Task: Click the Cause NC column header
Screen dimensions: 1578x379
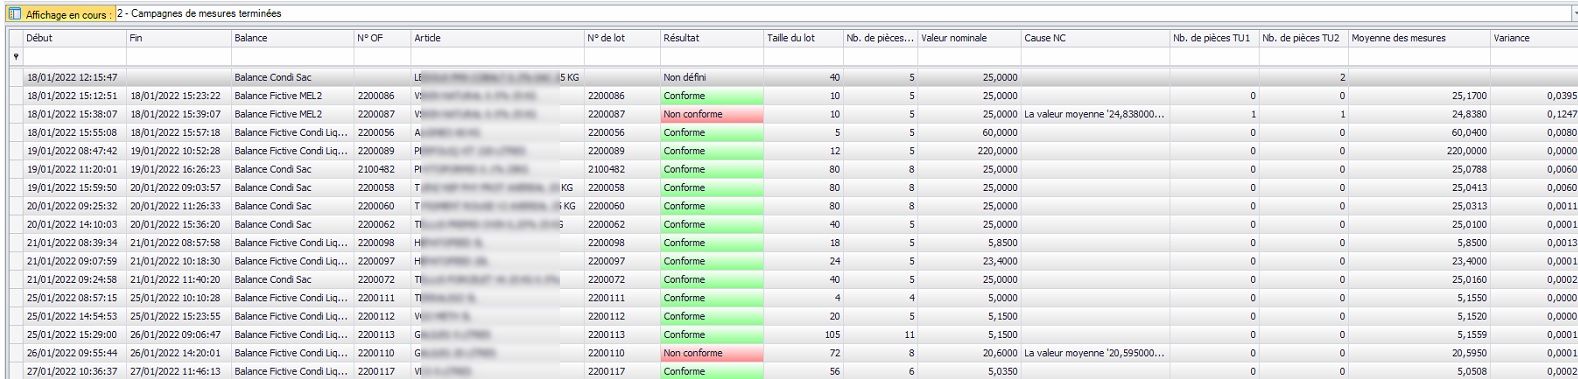Action: [1095, 38]
